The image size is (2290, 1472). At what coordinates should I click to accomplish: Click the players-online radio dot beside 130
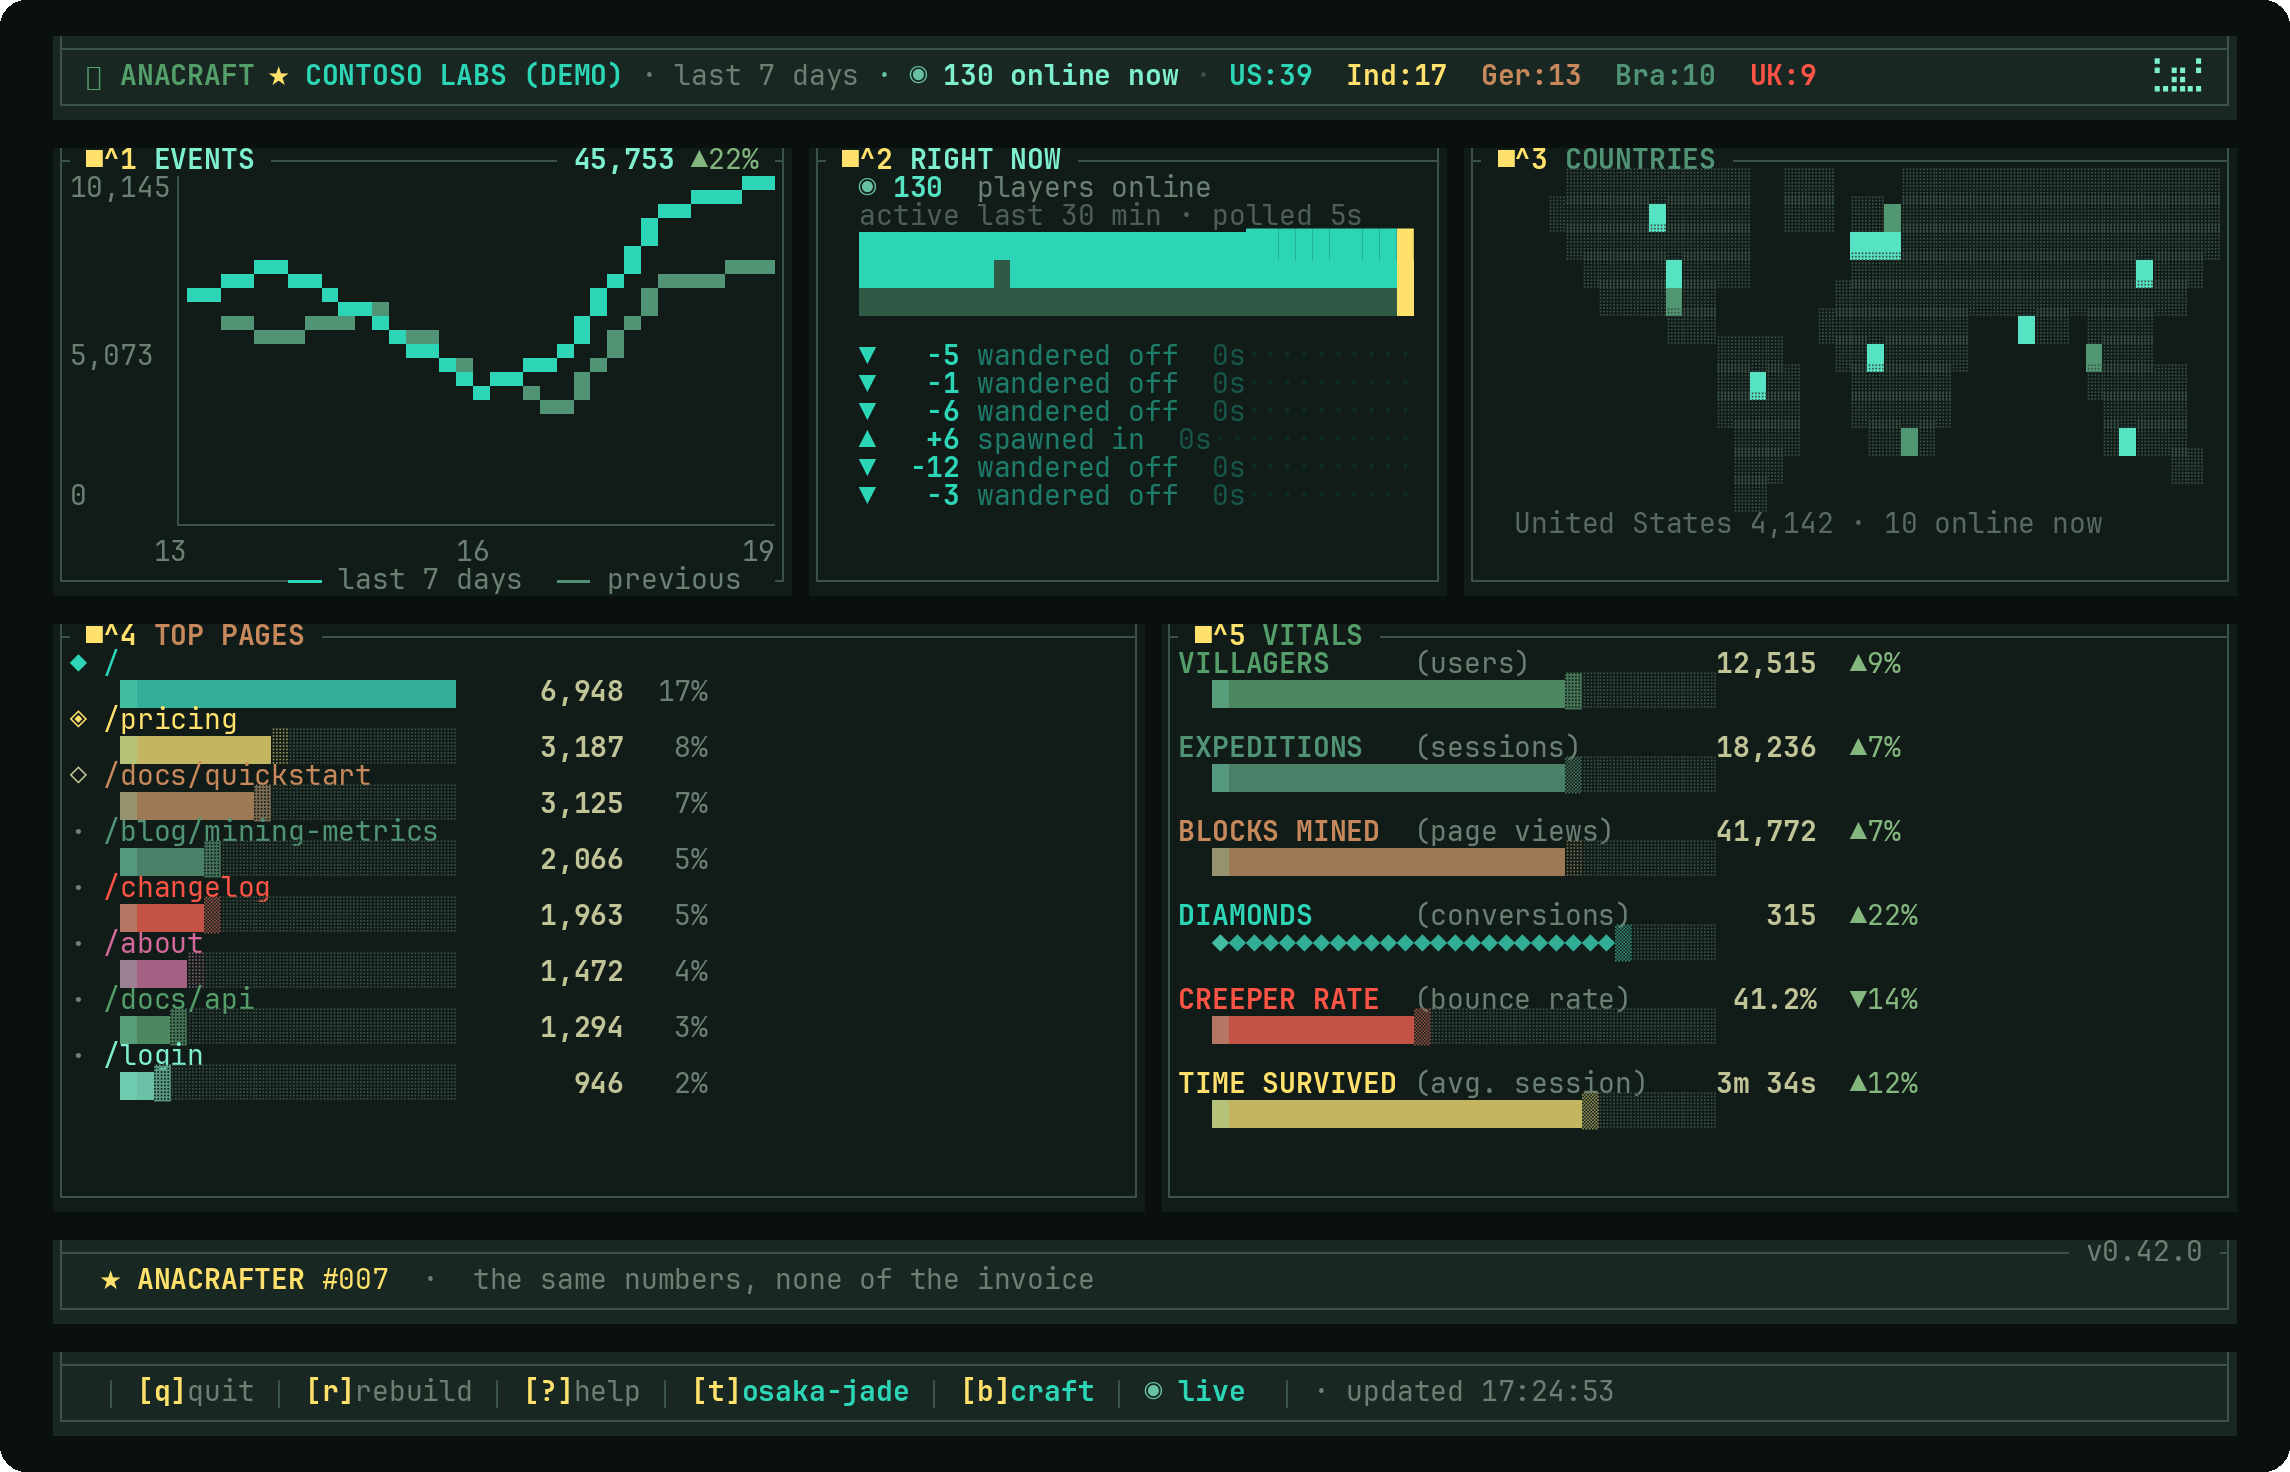[867, 187]
